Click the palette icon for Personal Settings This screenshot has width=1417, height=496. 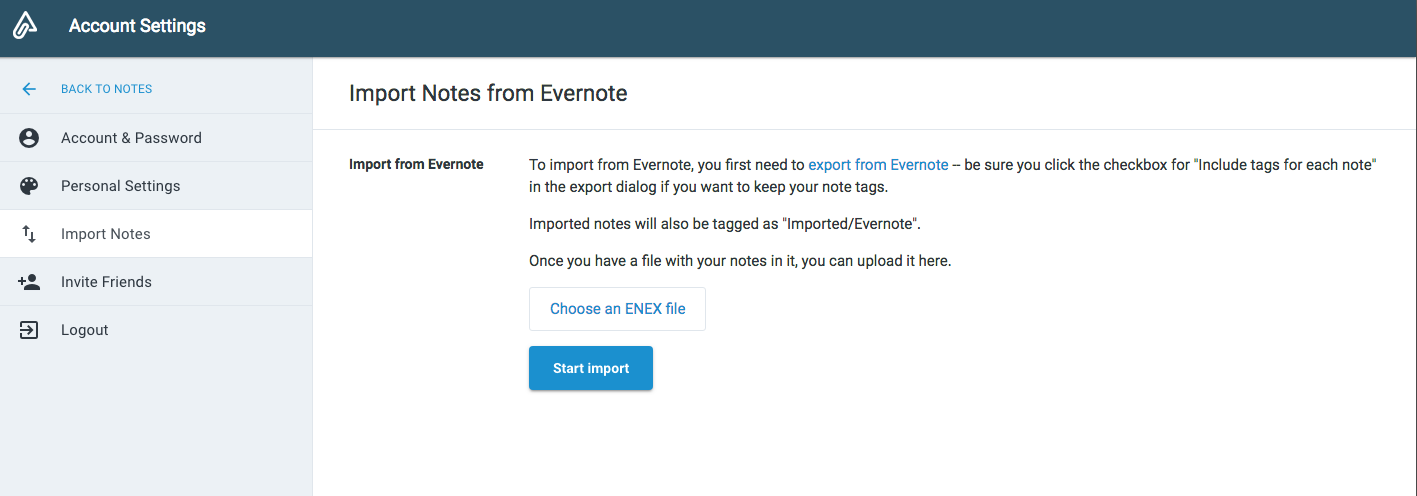click(29, 186)
